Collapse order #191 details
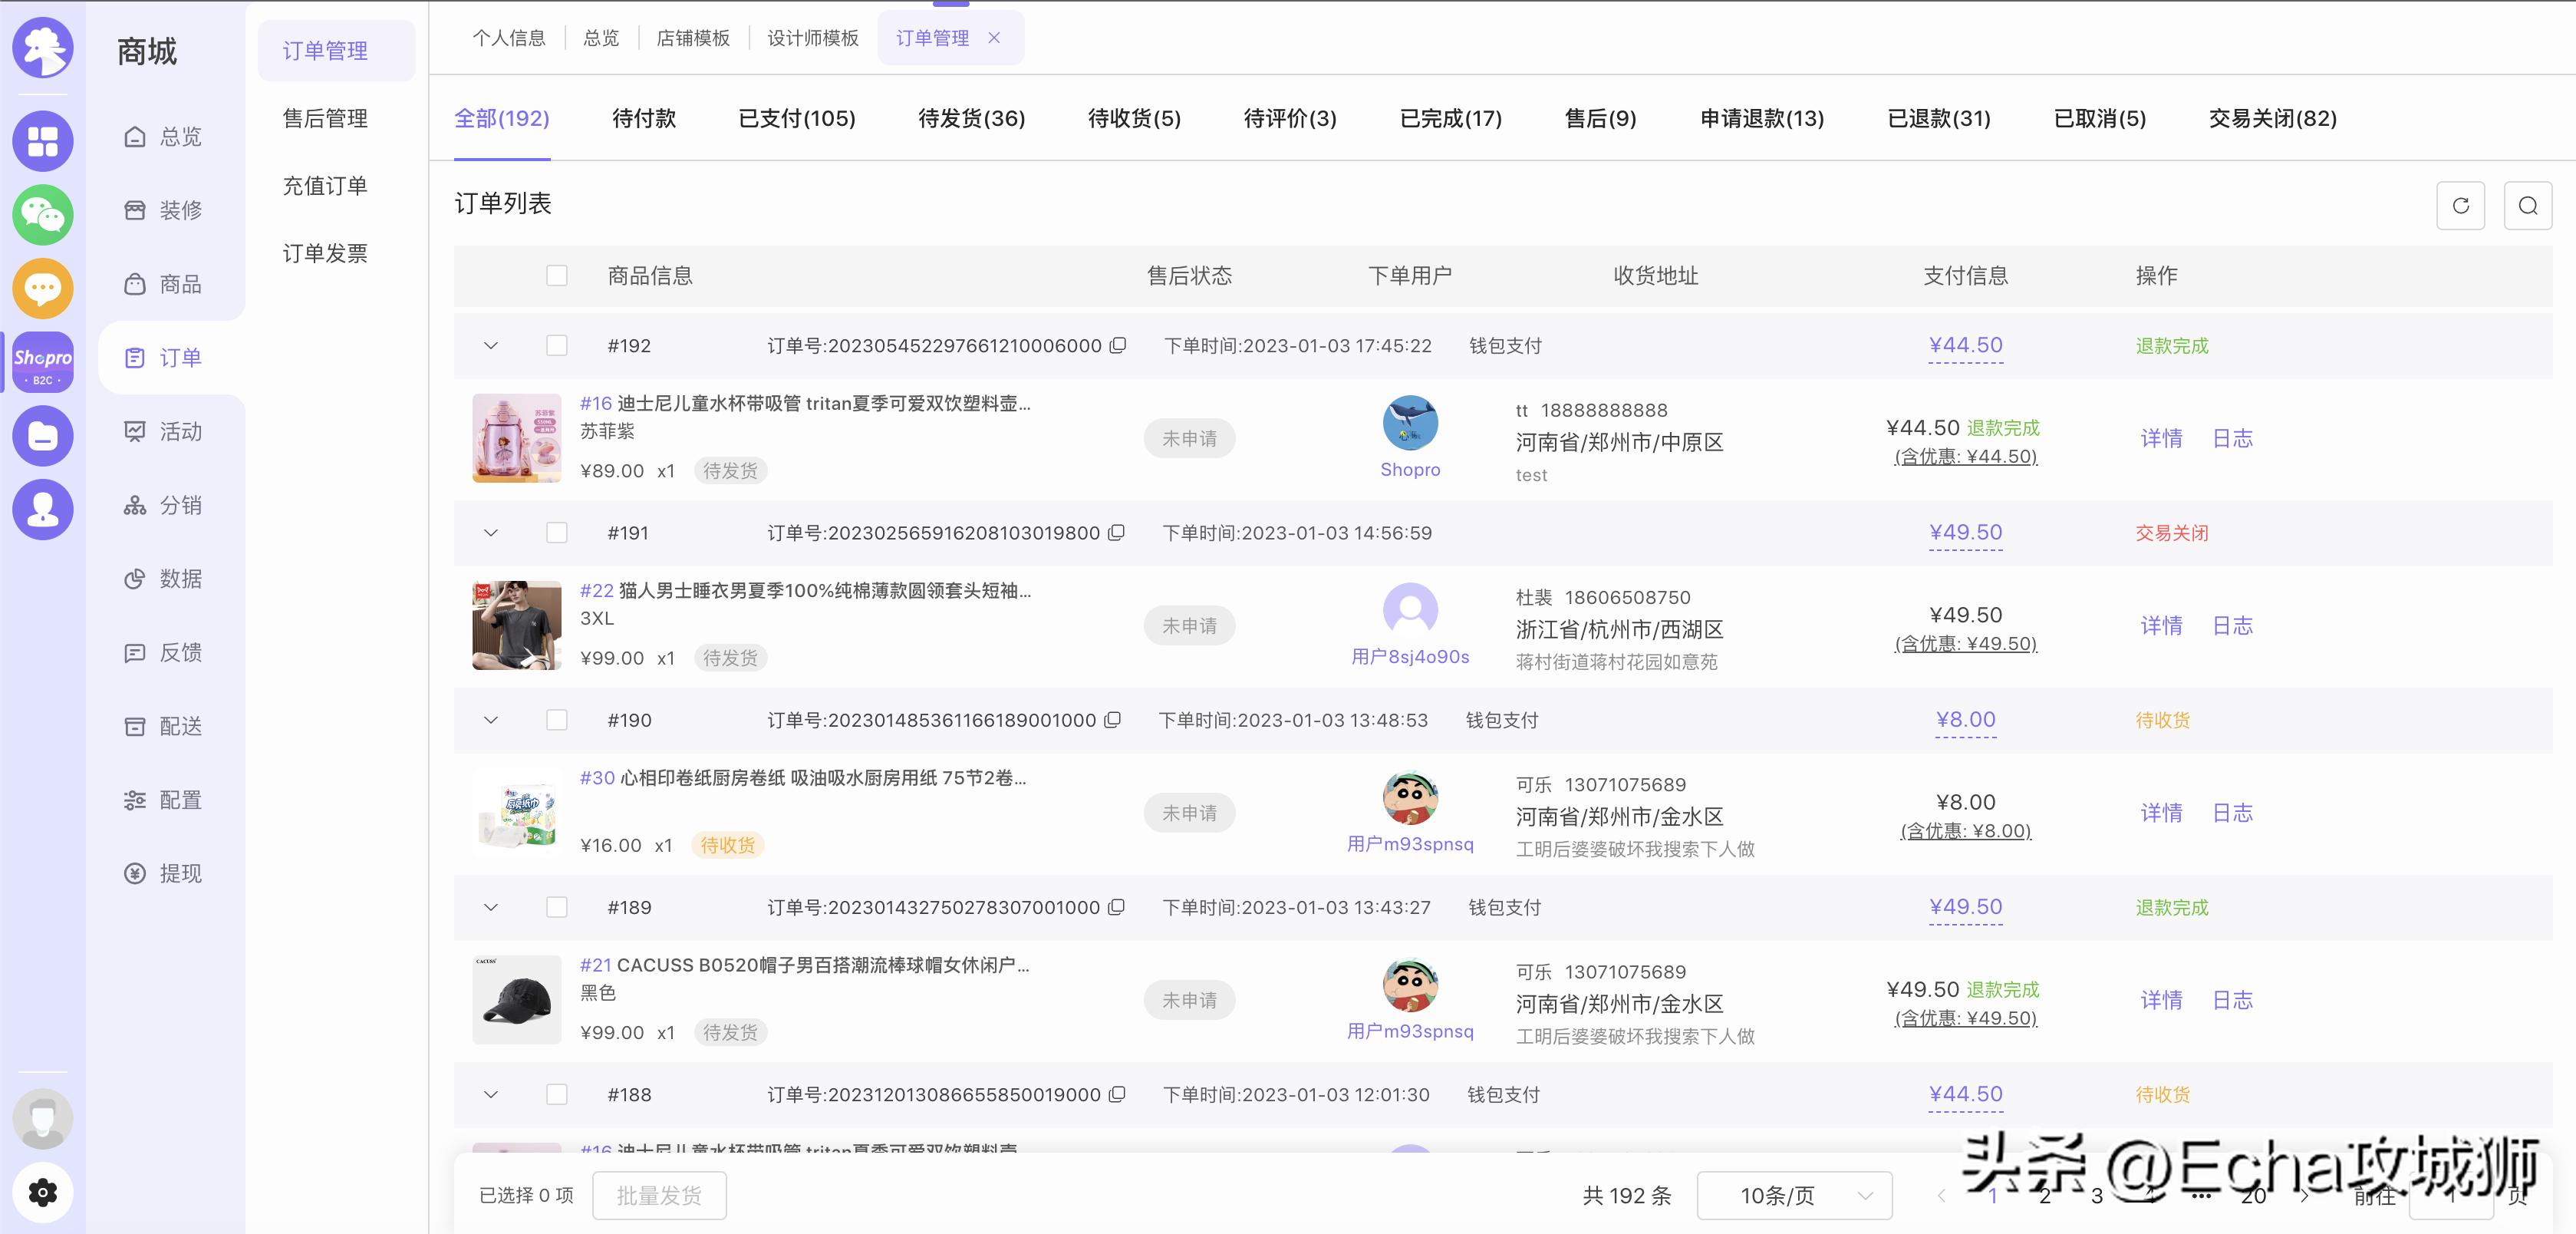Viewport: 2576px width, 1234px height. click(x=490, y=532)
